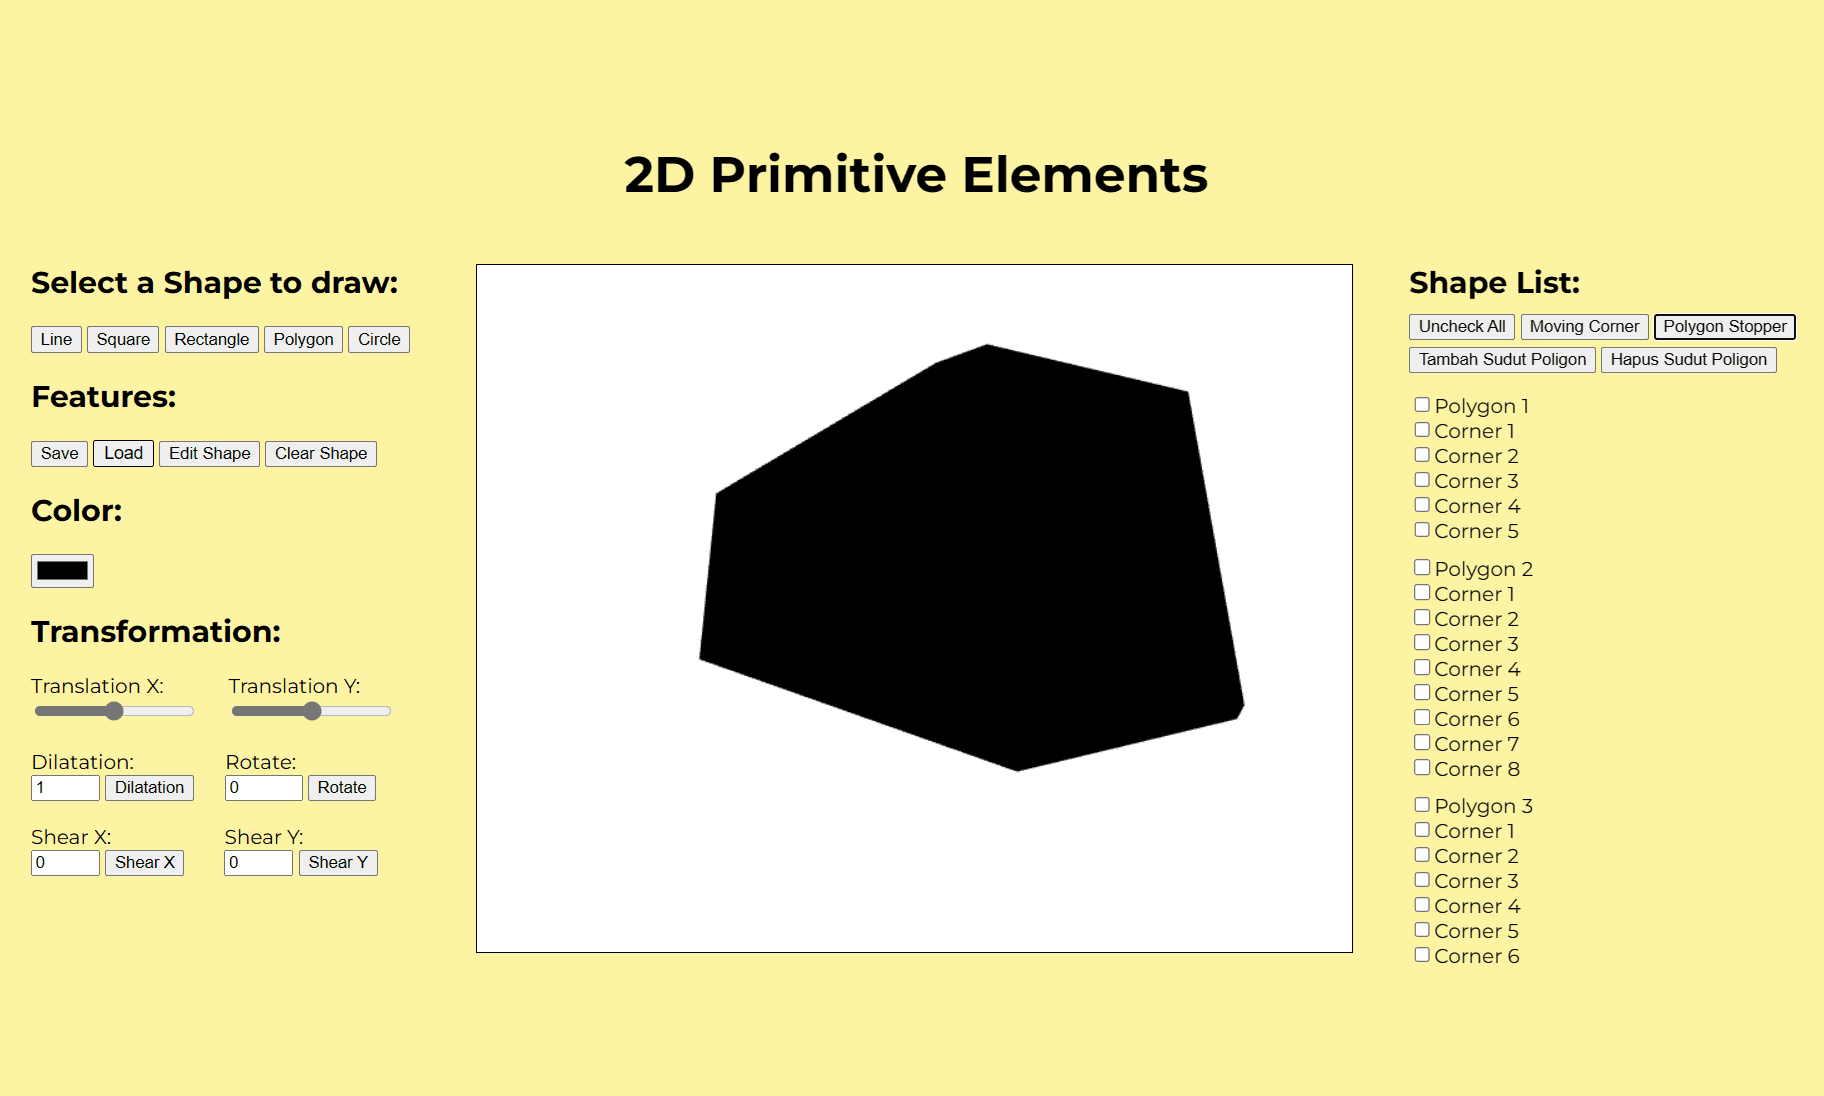1824x1096 pixels.
Task: Apply Shear X transformation
Action: pos(144,862)
